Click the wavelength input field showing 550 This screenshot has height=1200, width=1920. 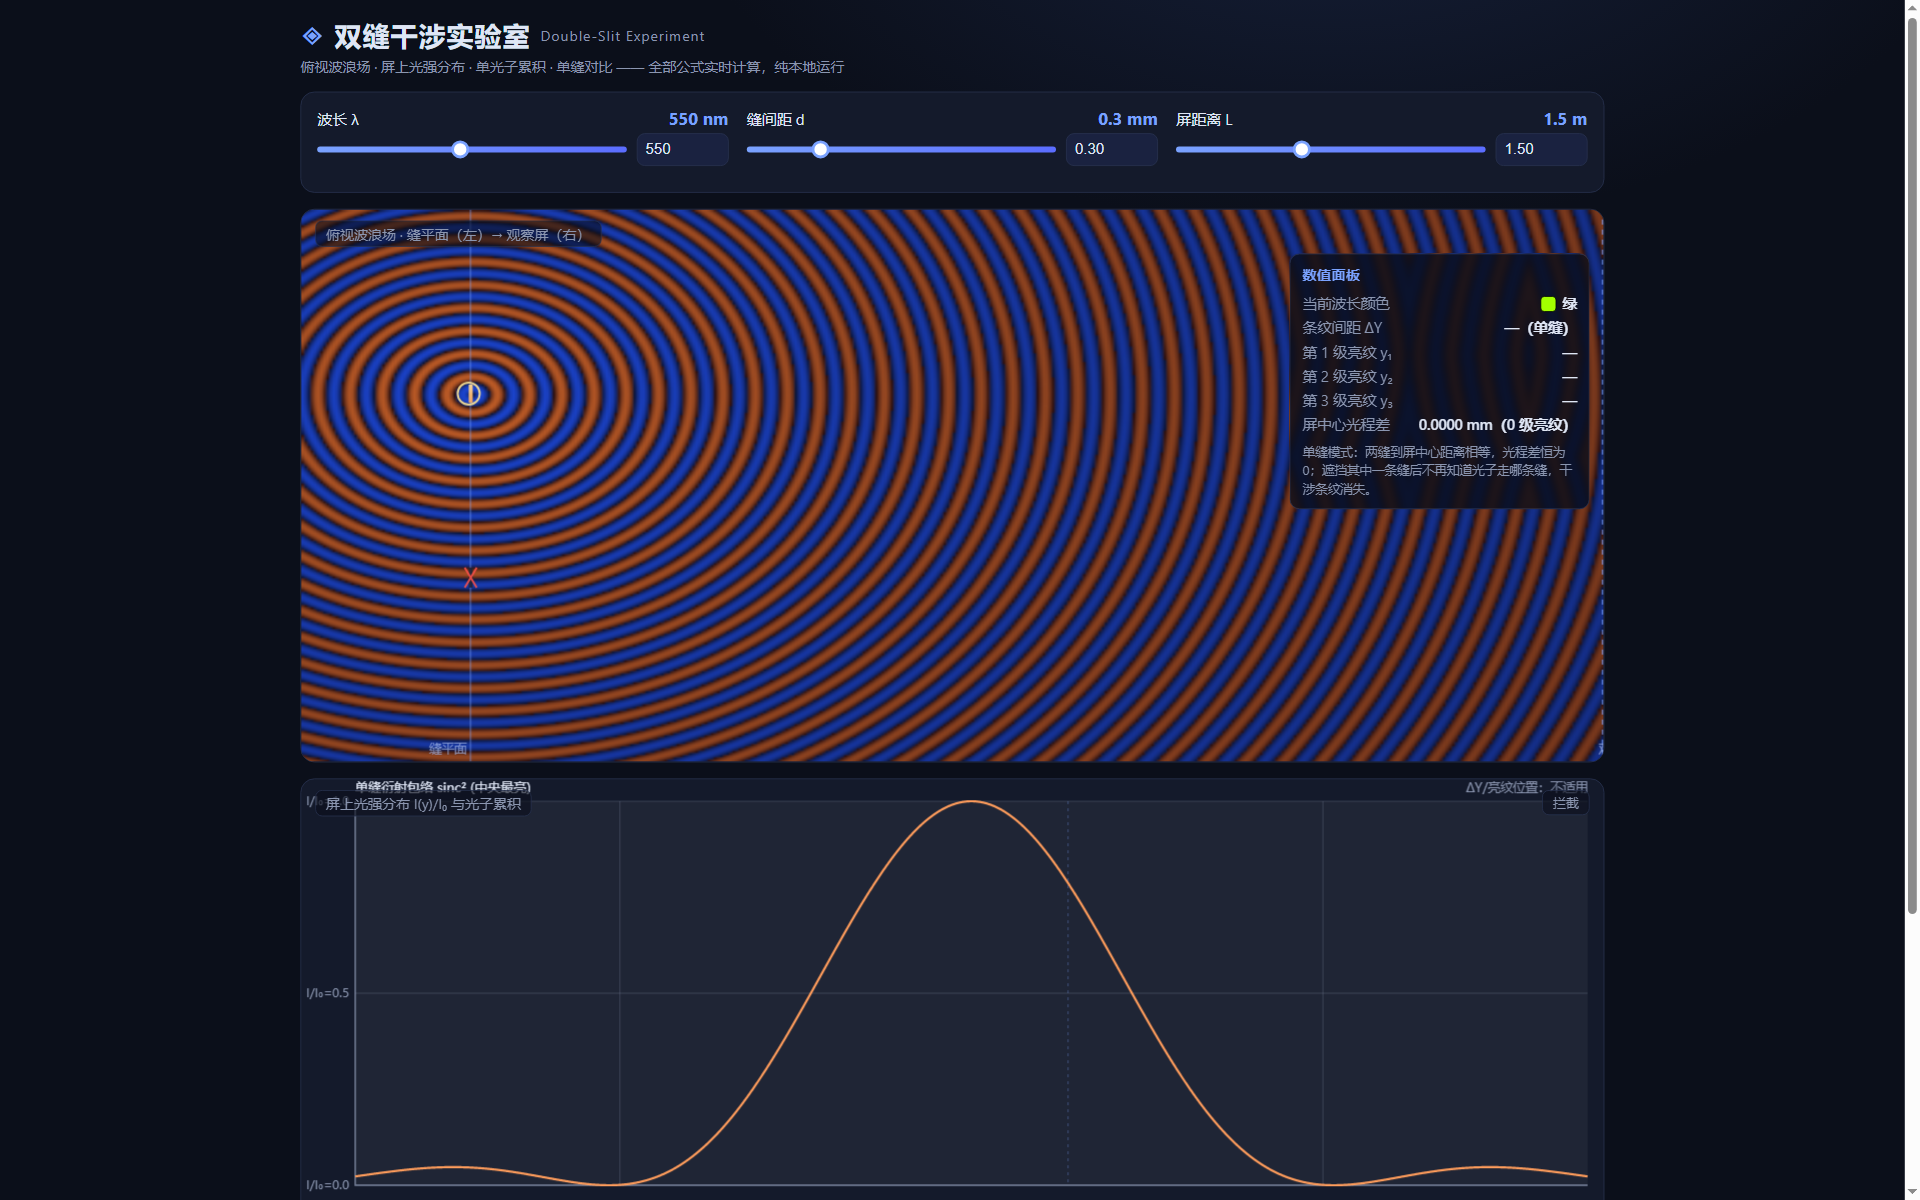[682, 149]
